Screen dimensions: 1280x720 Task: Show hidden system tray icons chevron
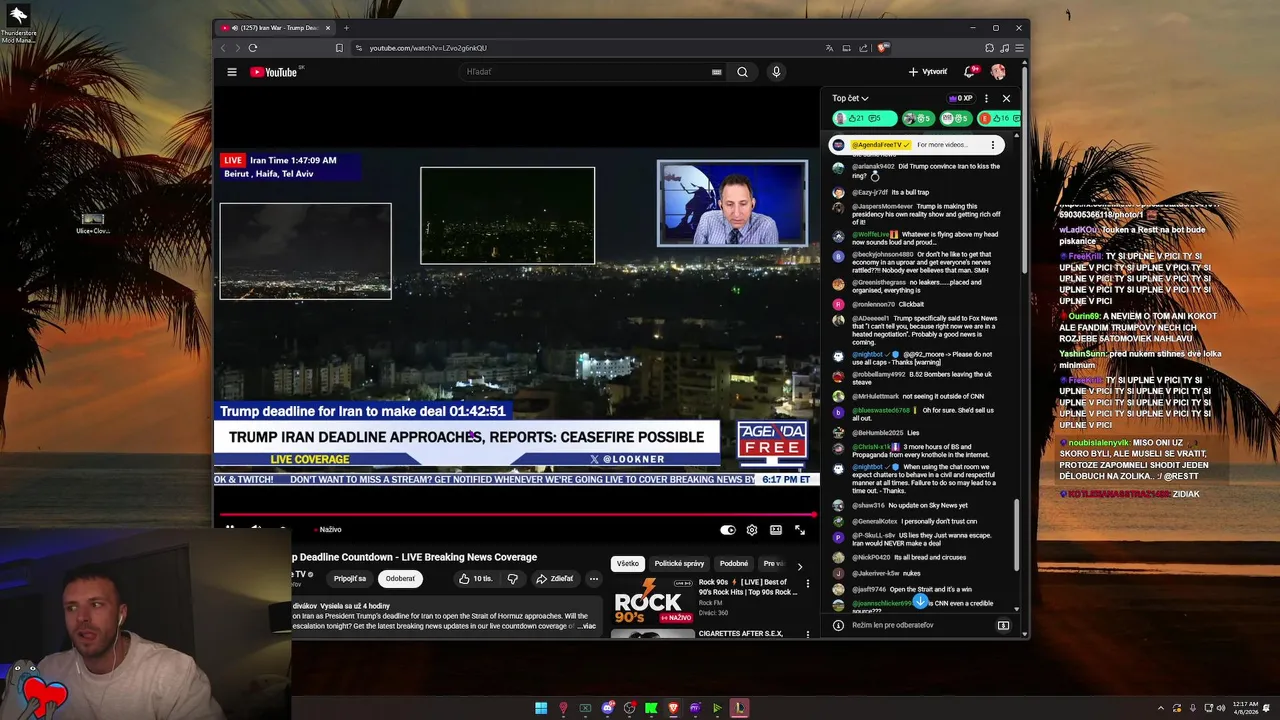(1161, 708)
